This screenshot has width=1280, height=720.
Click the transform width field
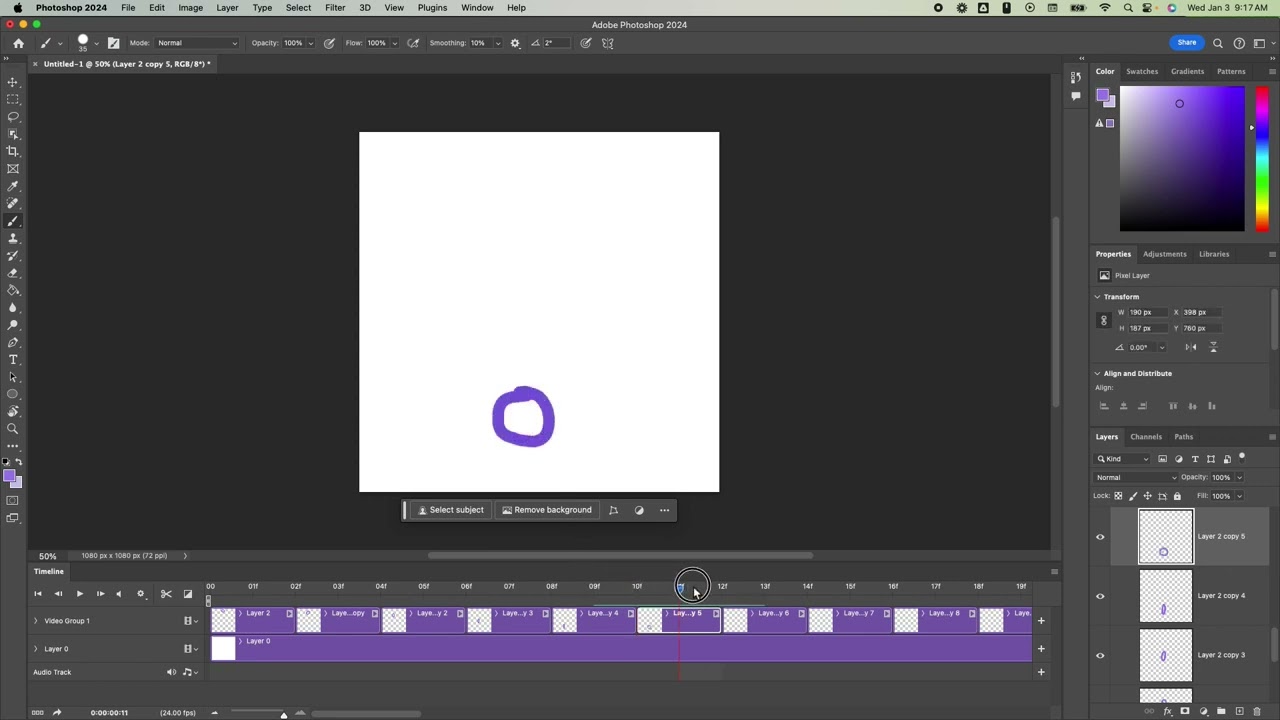click(x=1147, y=312)
